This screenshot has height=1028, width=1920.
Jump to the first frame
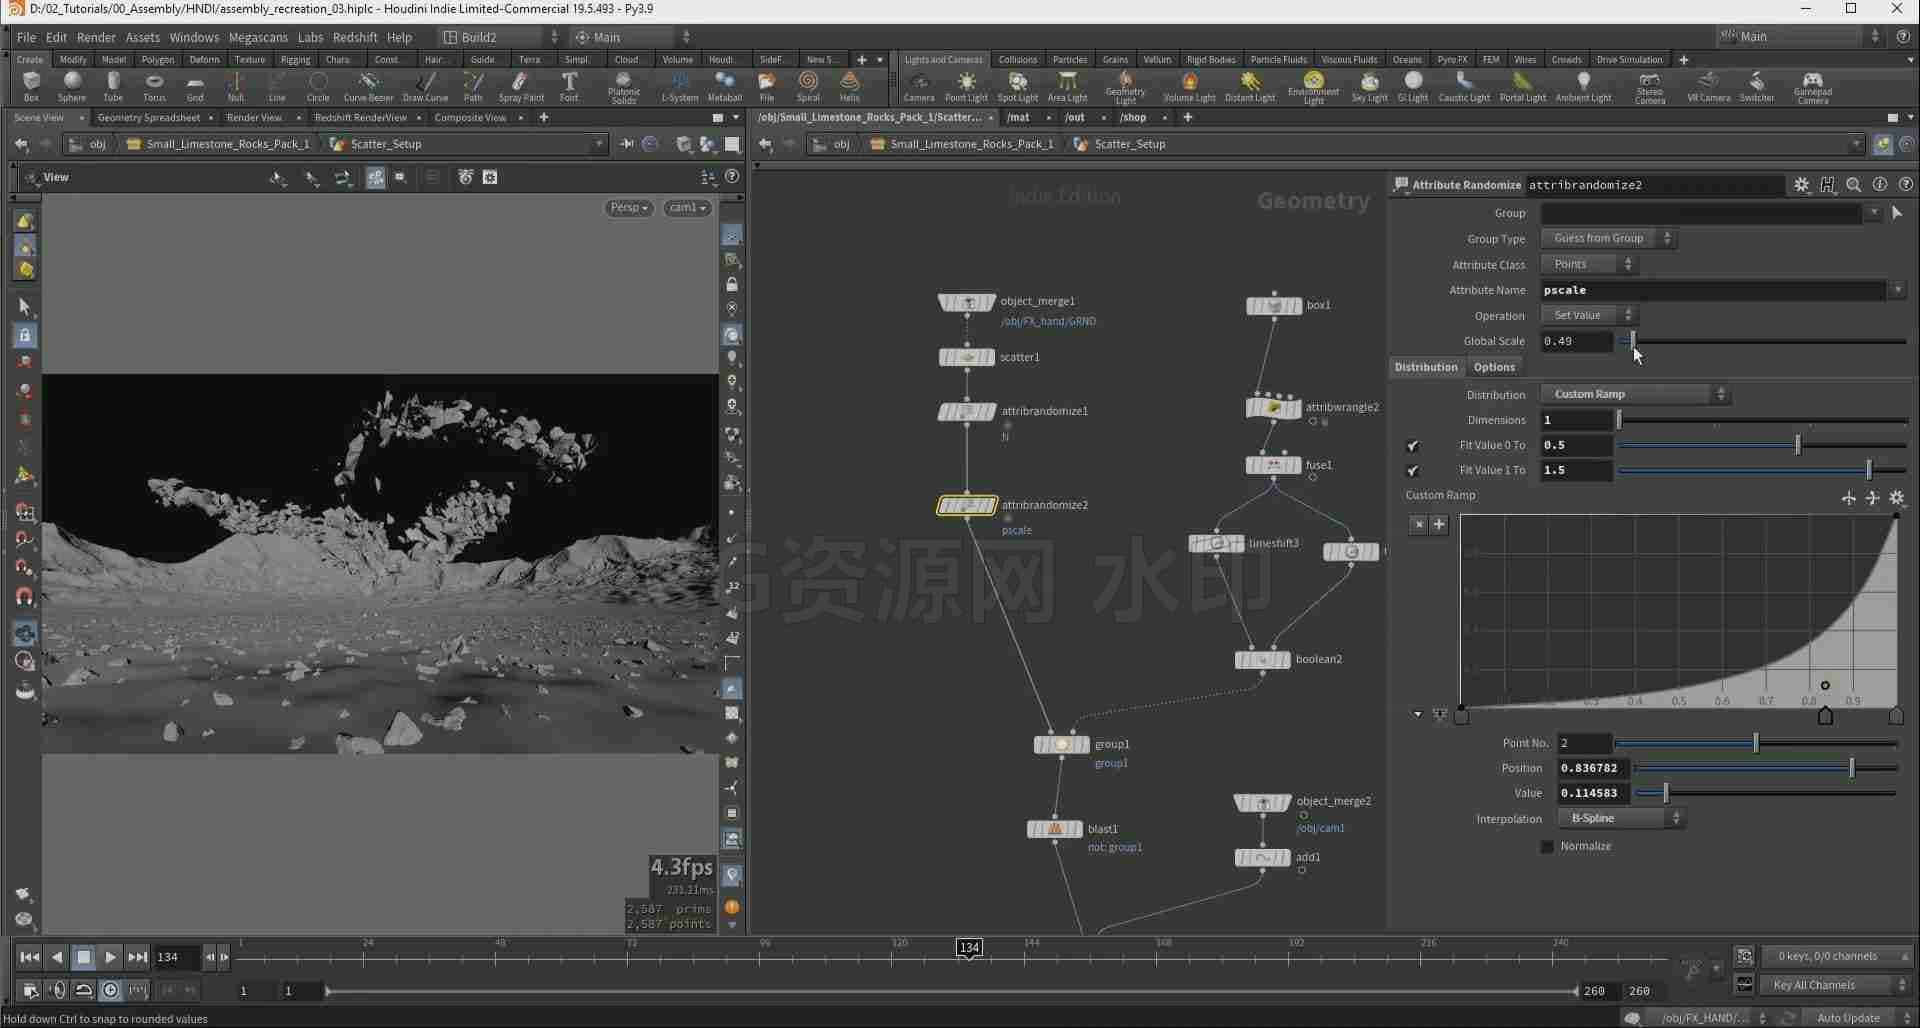point(30,957)
